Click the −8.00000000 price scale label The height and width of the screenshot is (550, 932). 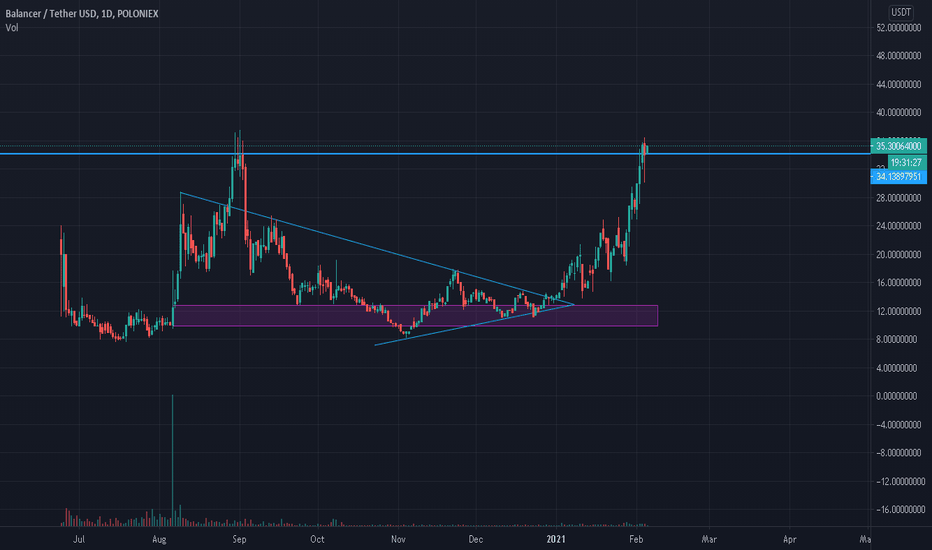point(898,453)
